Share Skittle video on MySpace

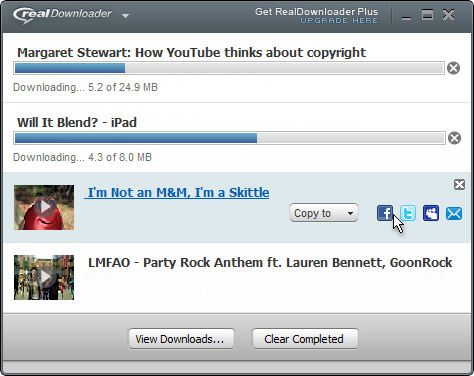click(x=431, y=213)
